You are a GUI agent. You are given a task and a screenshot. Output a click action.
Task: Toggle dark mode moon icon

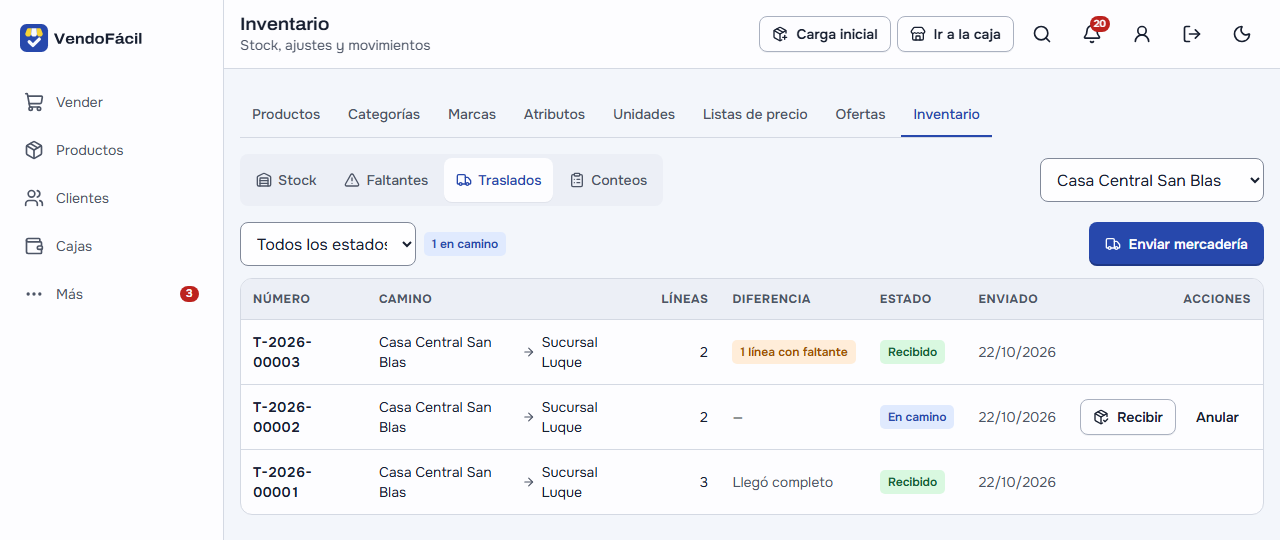pyautogui.click(x=1242, y=34)
